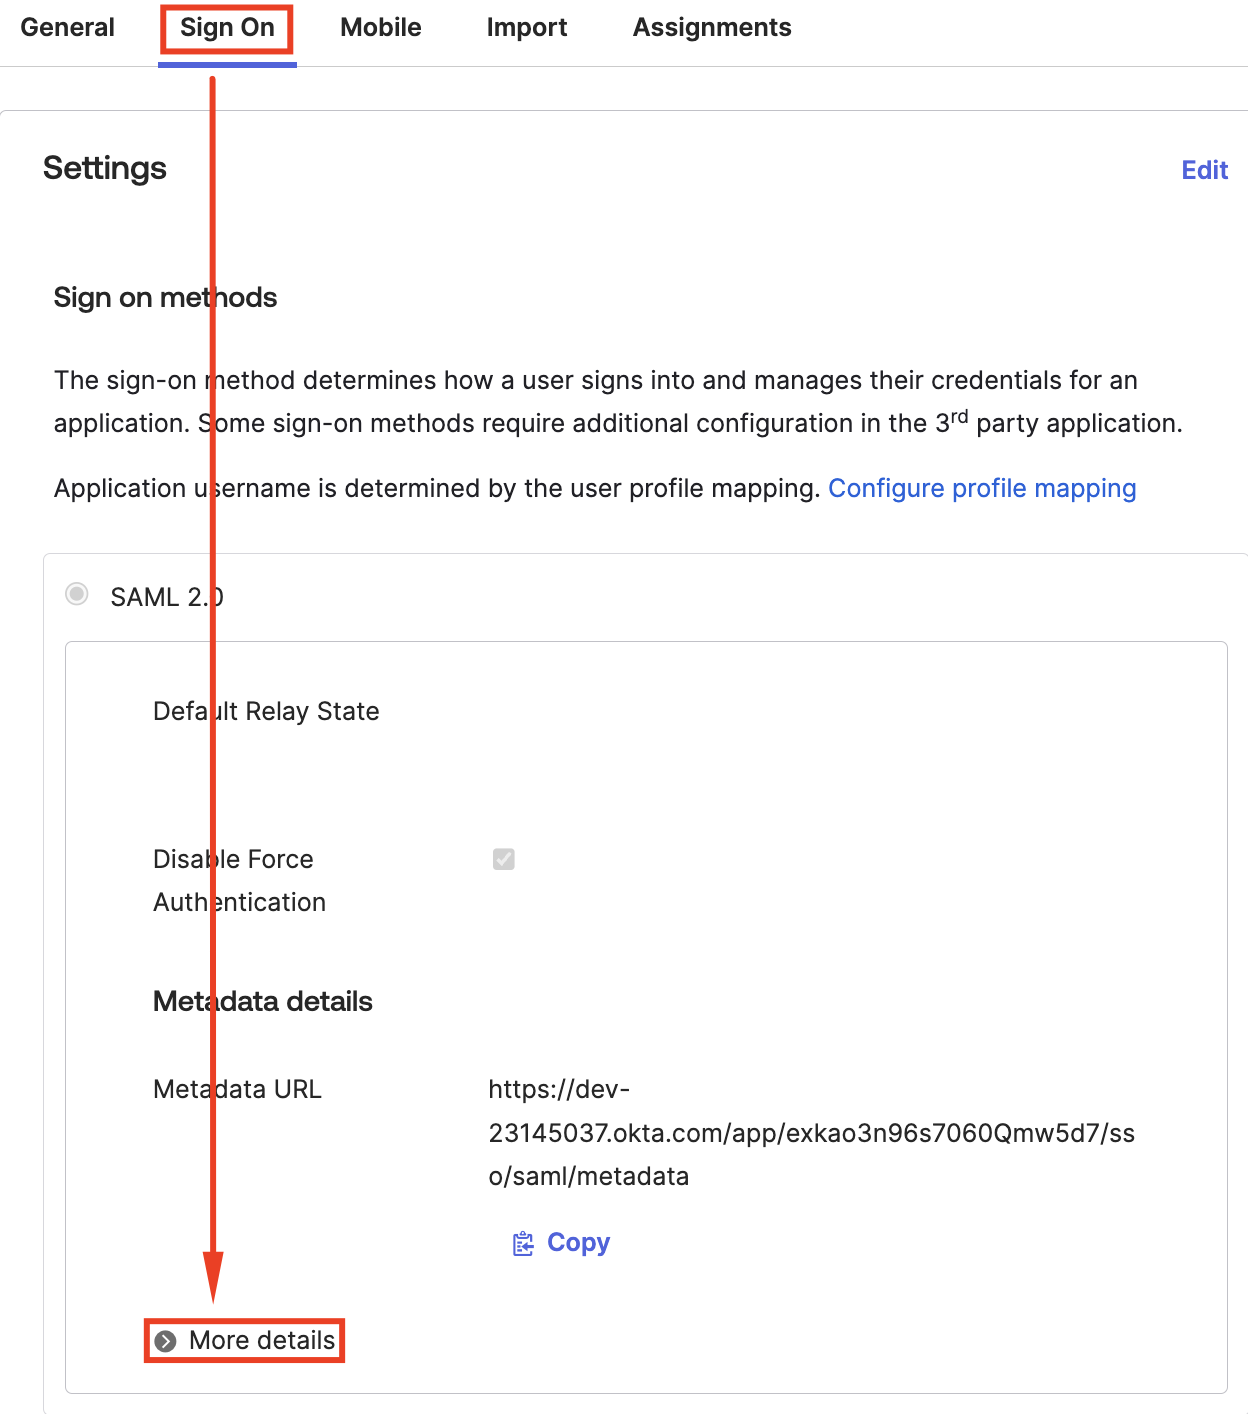The height and width of the screenshot is (1414, 1248).
Task: Toggle the Disable Force Authentication checkbox
Action: (504, 859)
